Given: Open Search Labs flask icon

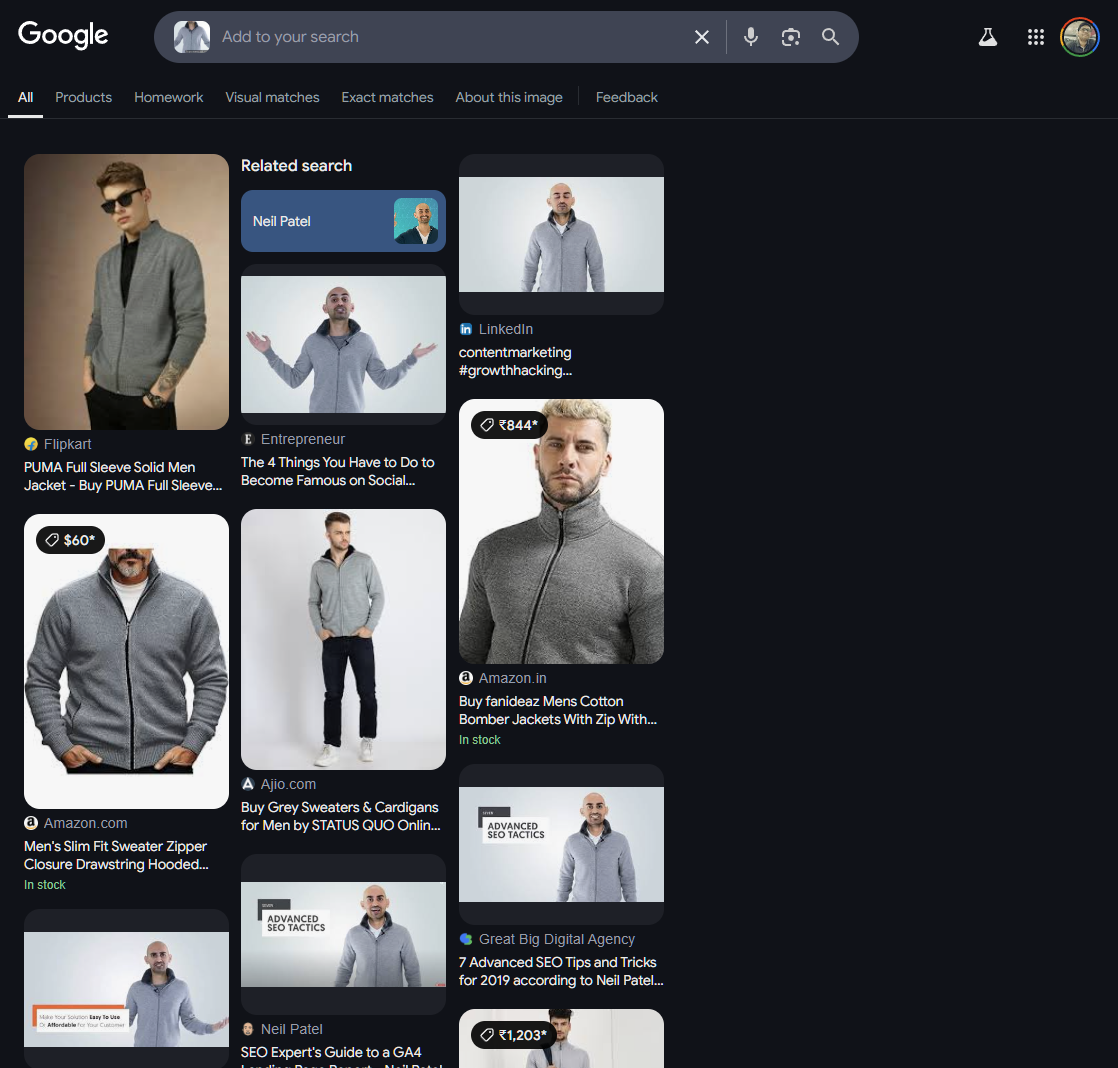Looking at the screenshot, I should pyautogui.click(x=988, y=37).
